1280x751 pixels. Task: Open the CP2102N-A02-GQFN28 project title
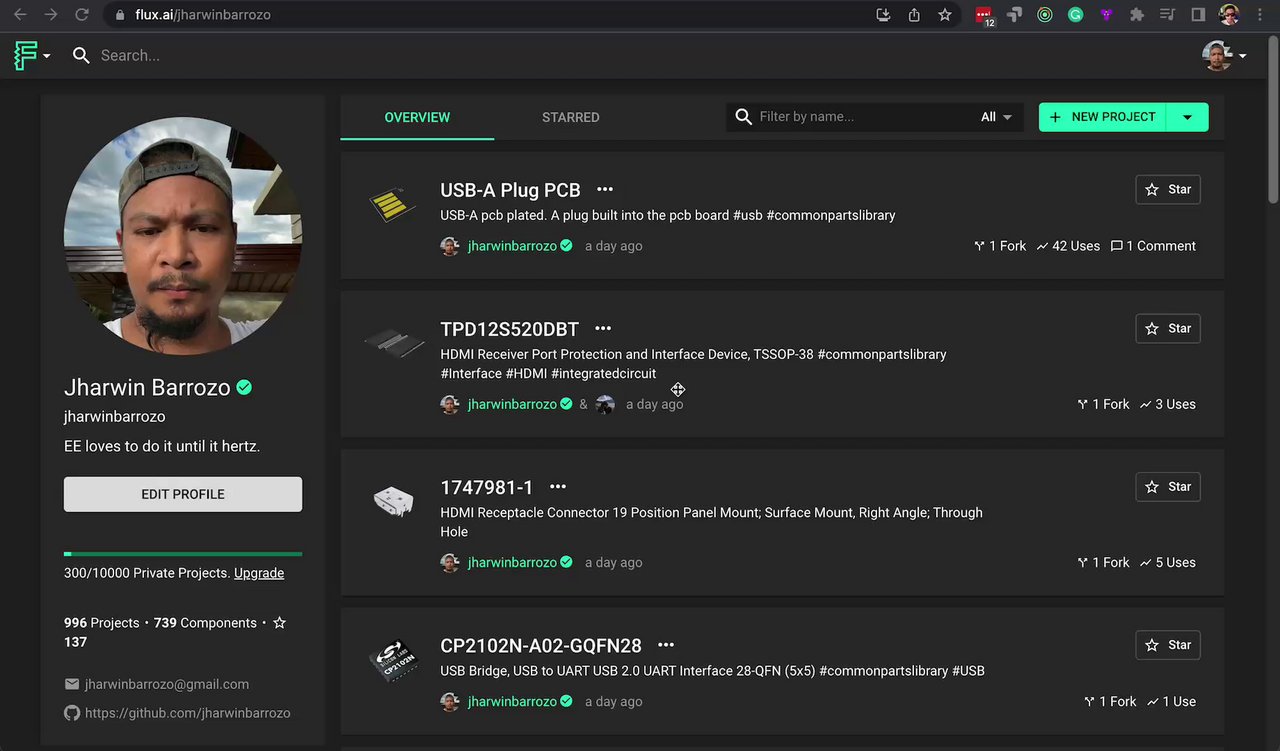click(541, 646)
